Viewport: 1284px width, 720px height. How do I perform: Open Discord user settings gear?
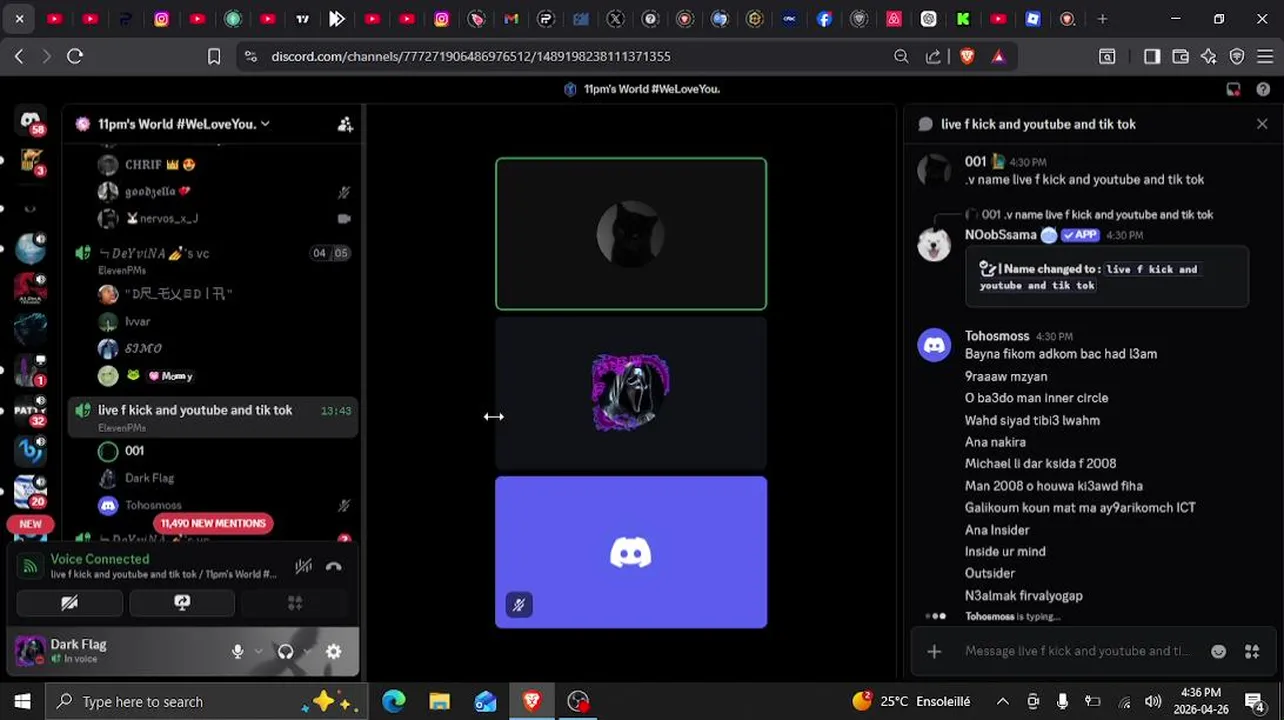click(x=334, y=651)
